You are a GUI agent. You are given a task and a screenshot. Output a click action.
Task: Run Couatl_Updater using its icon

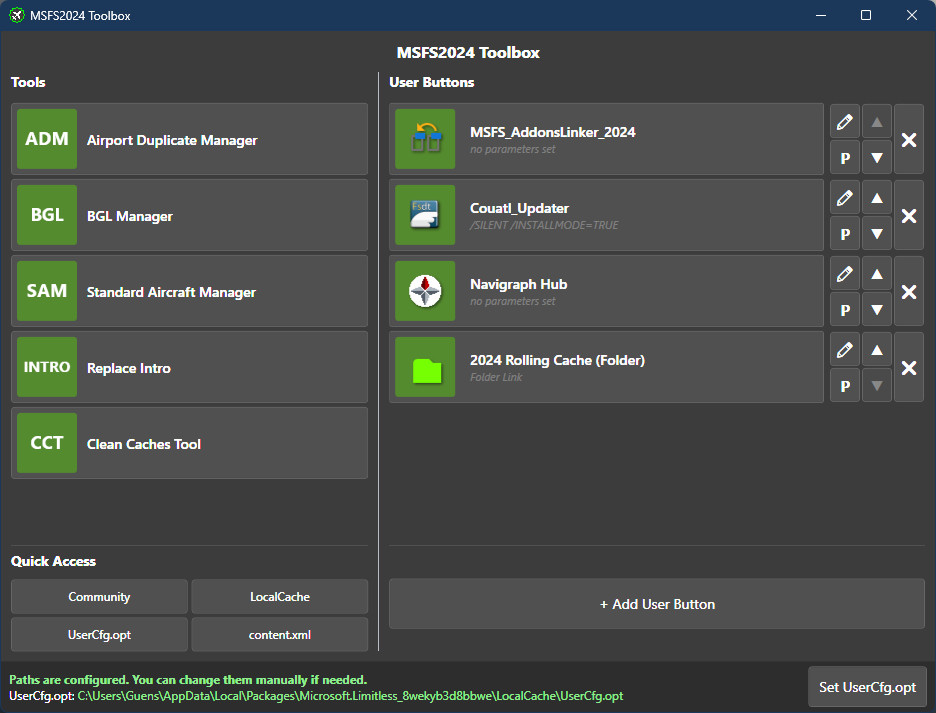pyautogui.click(x=425, y=215)
